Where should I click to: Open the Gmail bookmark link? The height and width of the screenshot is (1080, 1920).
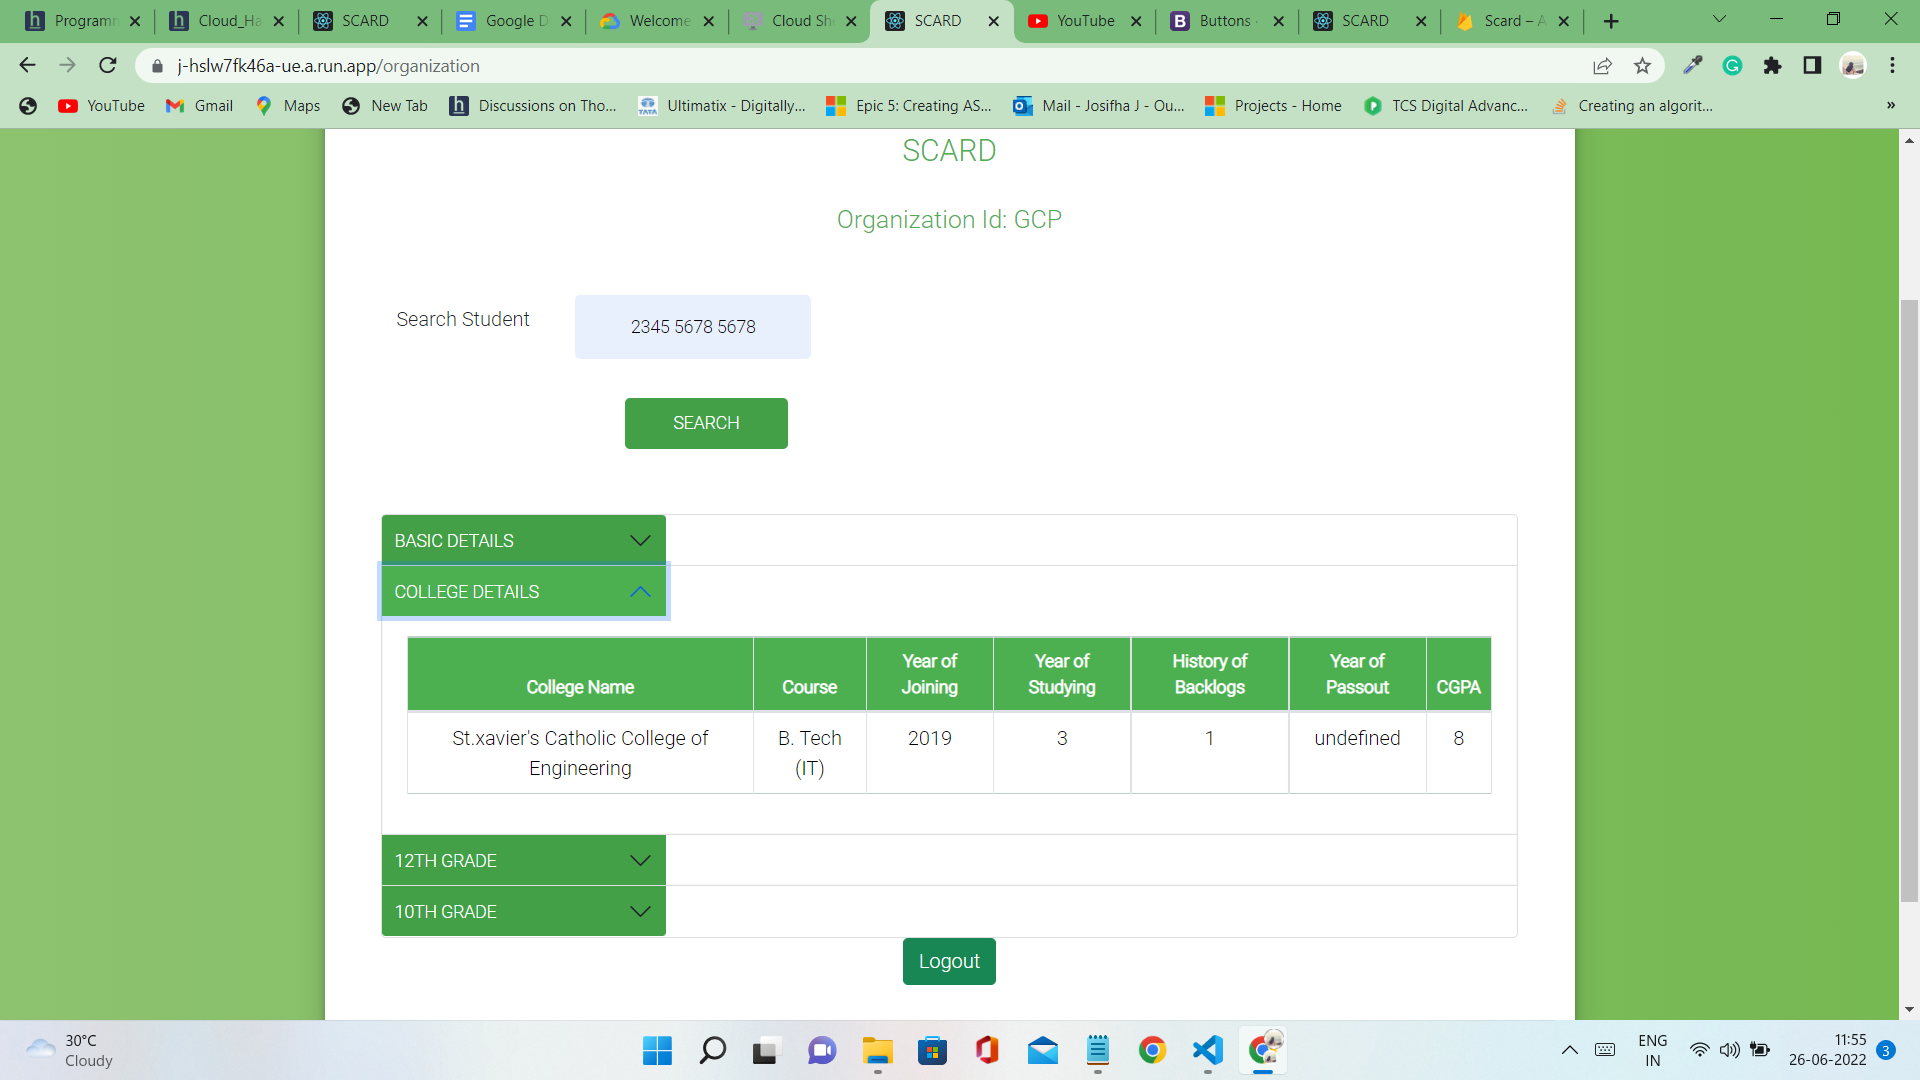tap(200, 106)
